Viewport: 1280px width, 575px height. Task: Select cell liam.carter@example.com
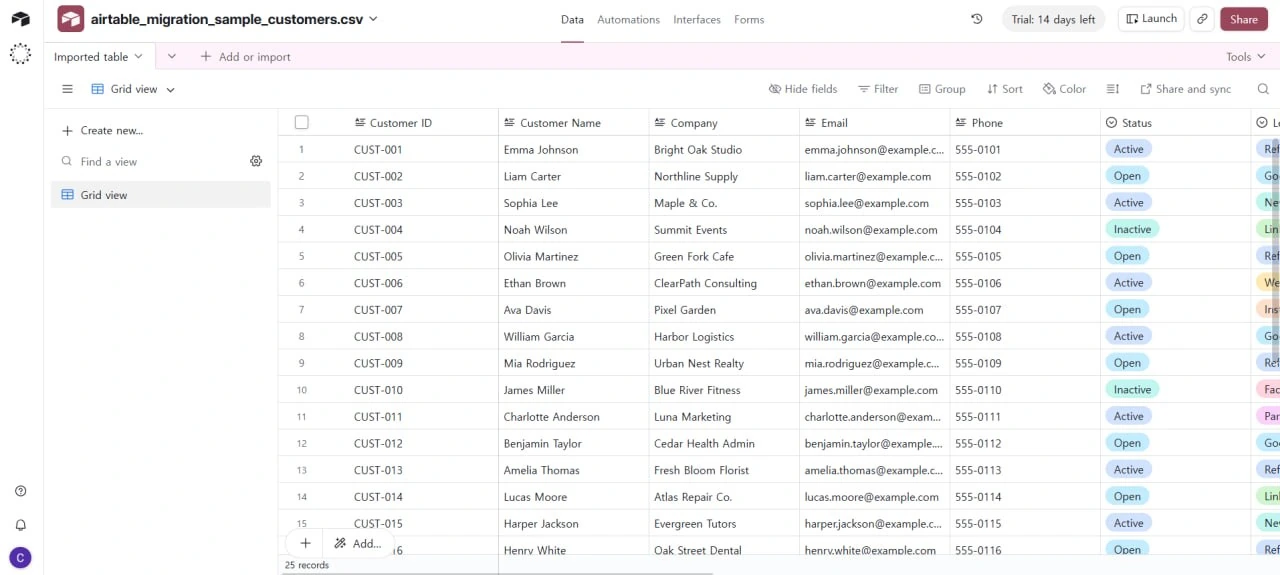874,176
